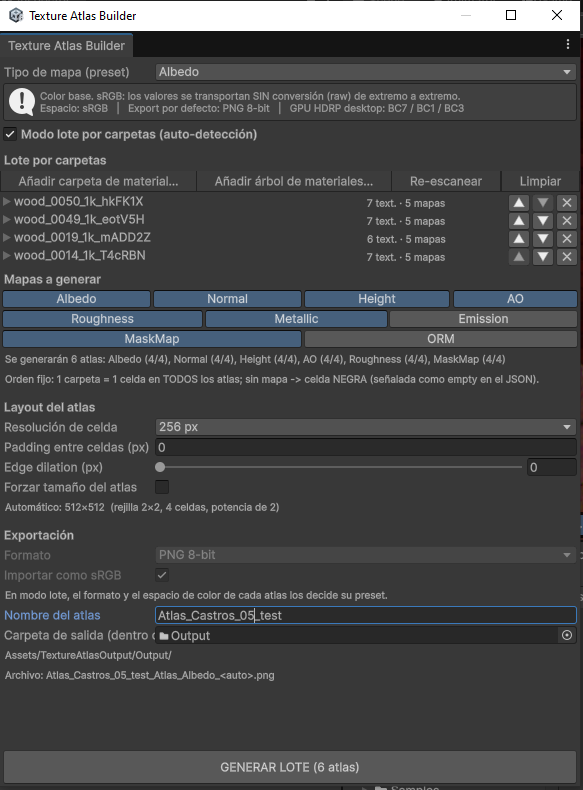The width and height of the screenshot is (583, 790).
Task: Expand the wood_0014_1k_T4cRBN folder row
Action: coord(7,255)
